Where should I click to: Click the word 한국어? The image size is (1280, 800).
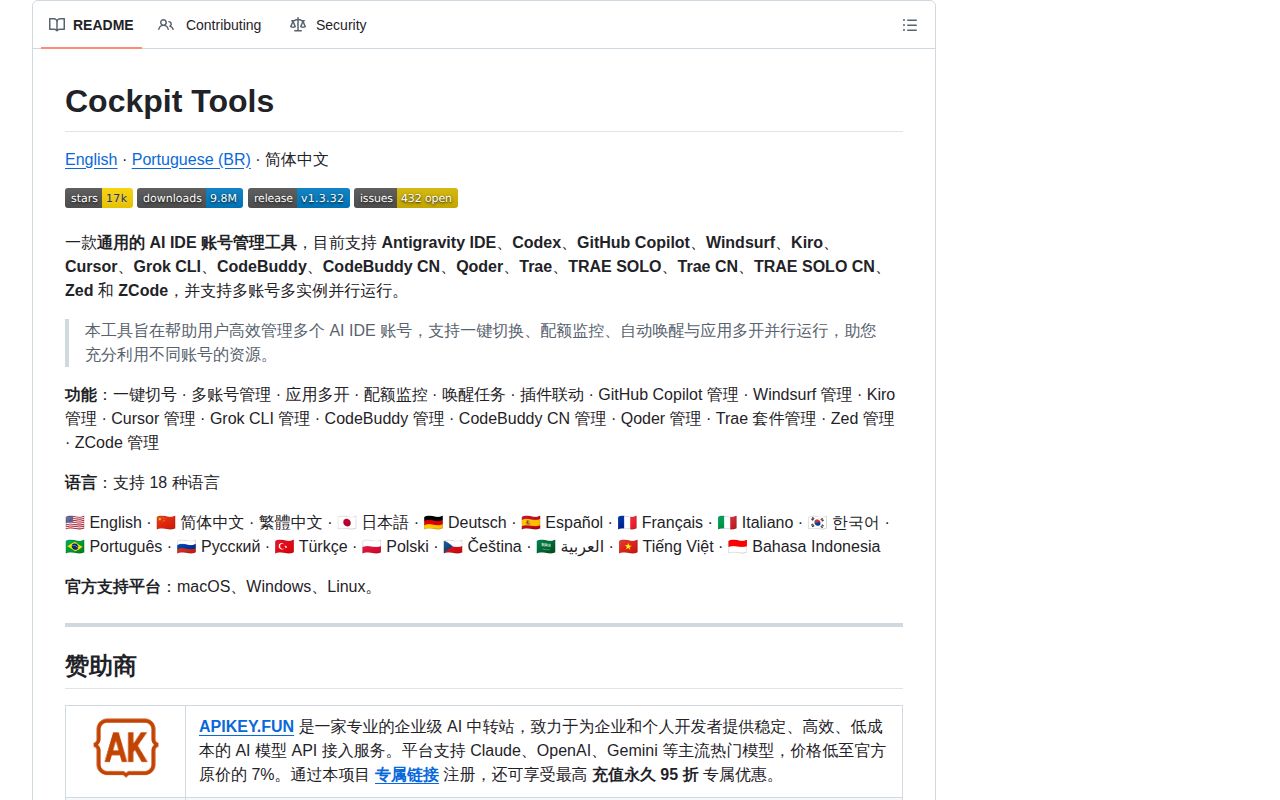point(856,522)
